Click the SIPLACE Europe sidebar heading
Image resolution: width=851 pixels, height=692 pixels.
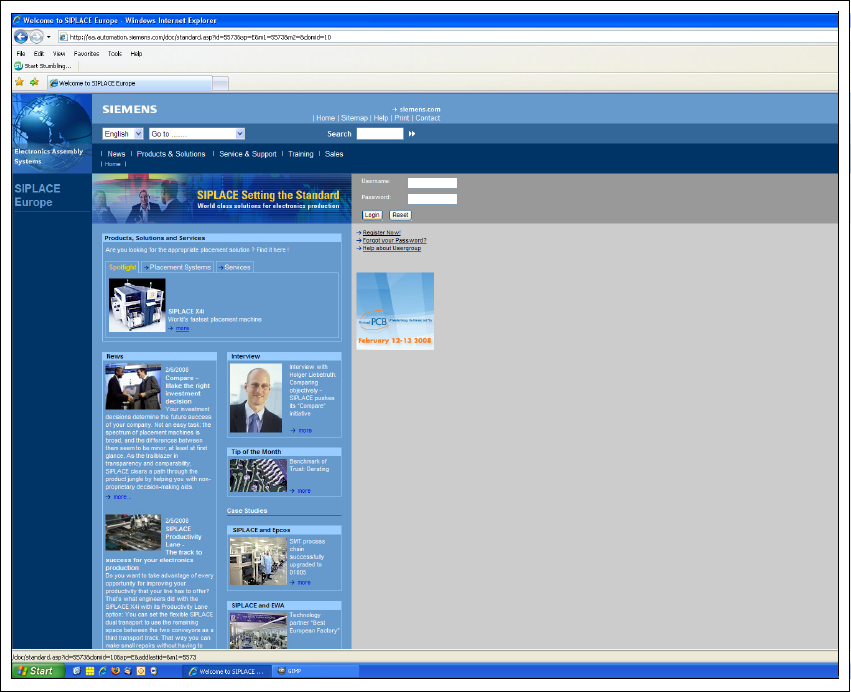(37, 195)
